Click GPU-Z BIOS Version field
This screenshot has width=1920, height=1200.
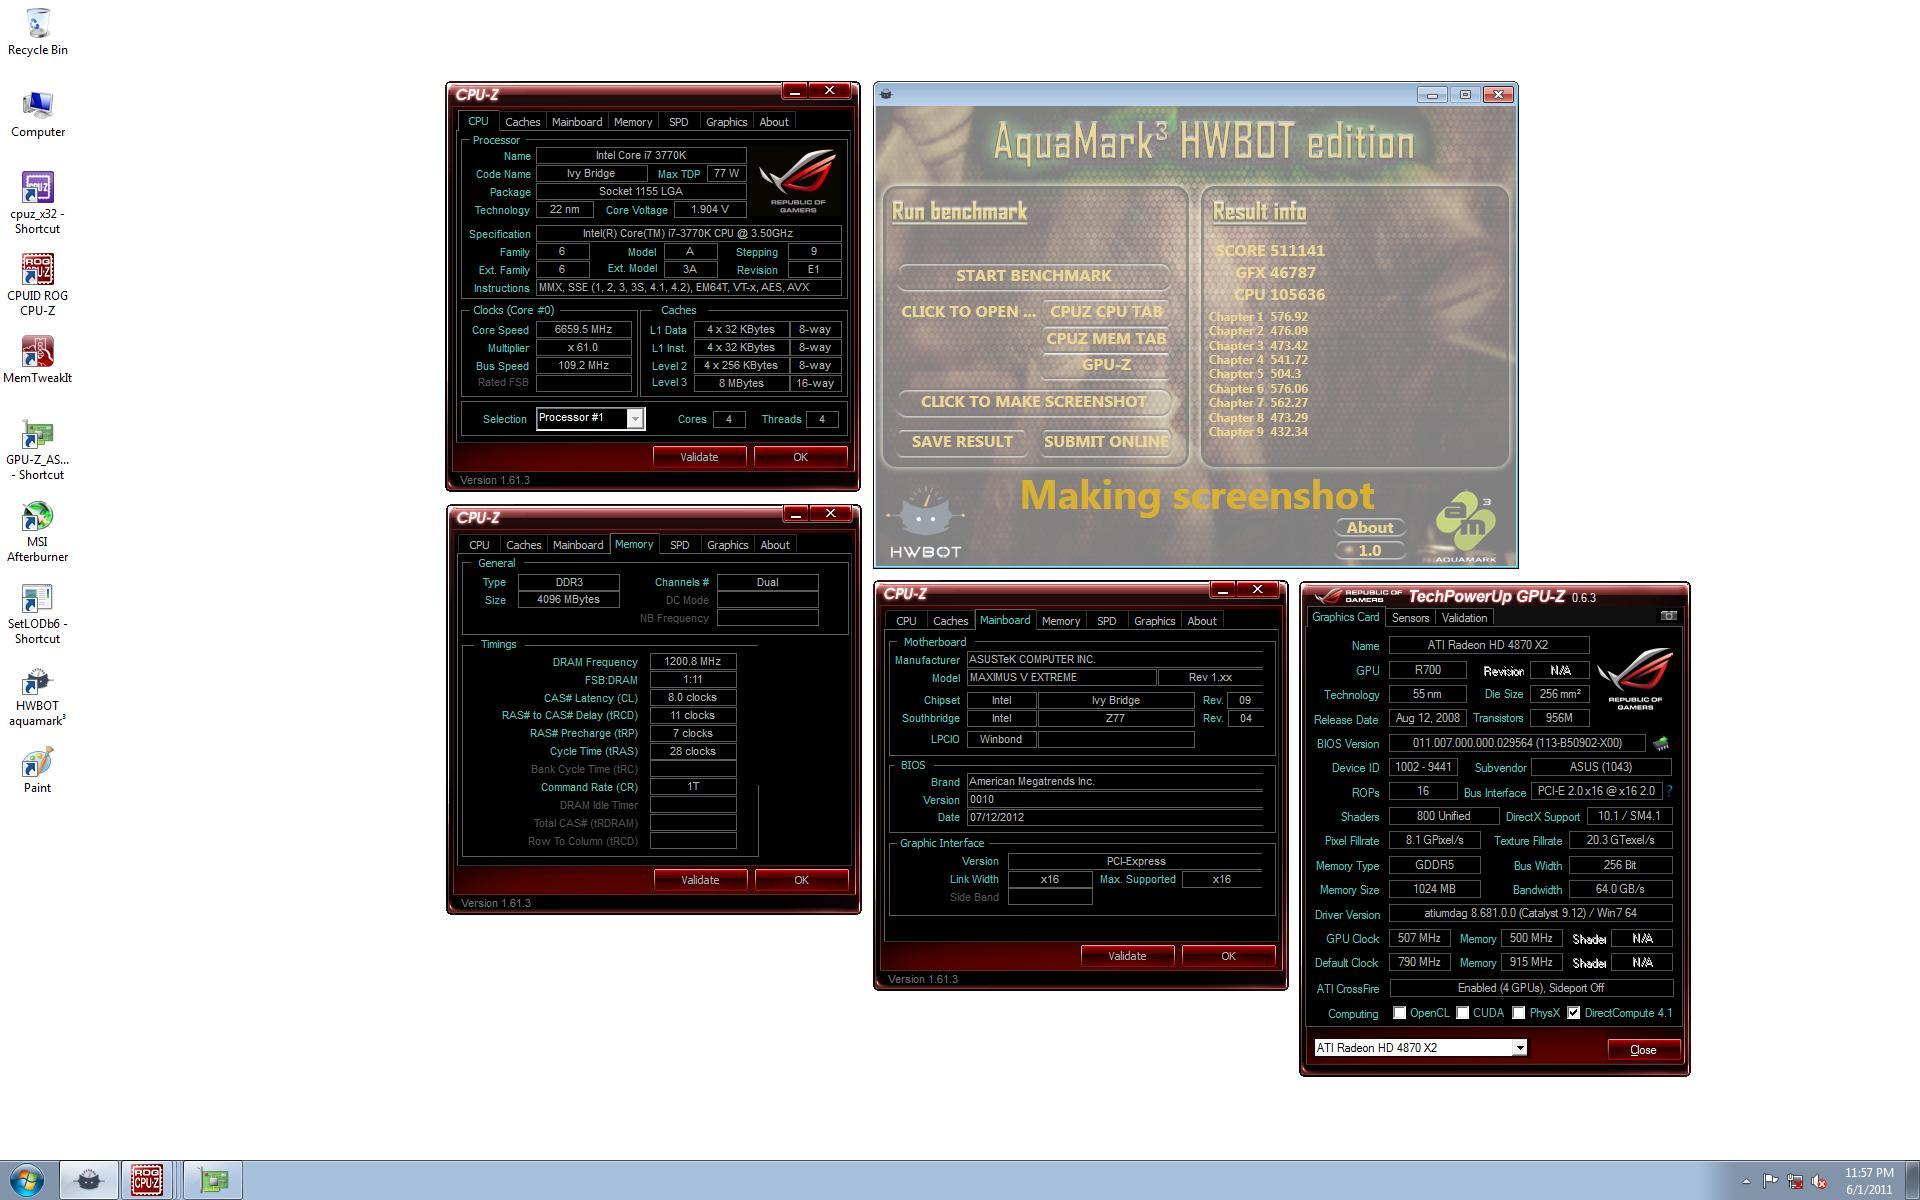coord(1517,744)
